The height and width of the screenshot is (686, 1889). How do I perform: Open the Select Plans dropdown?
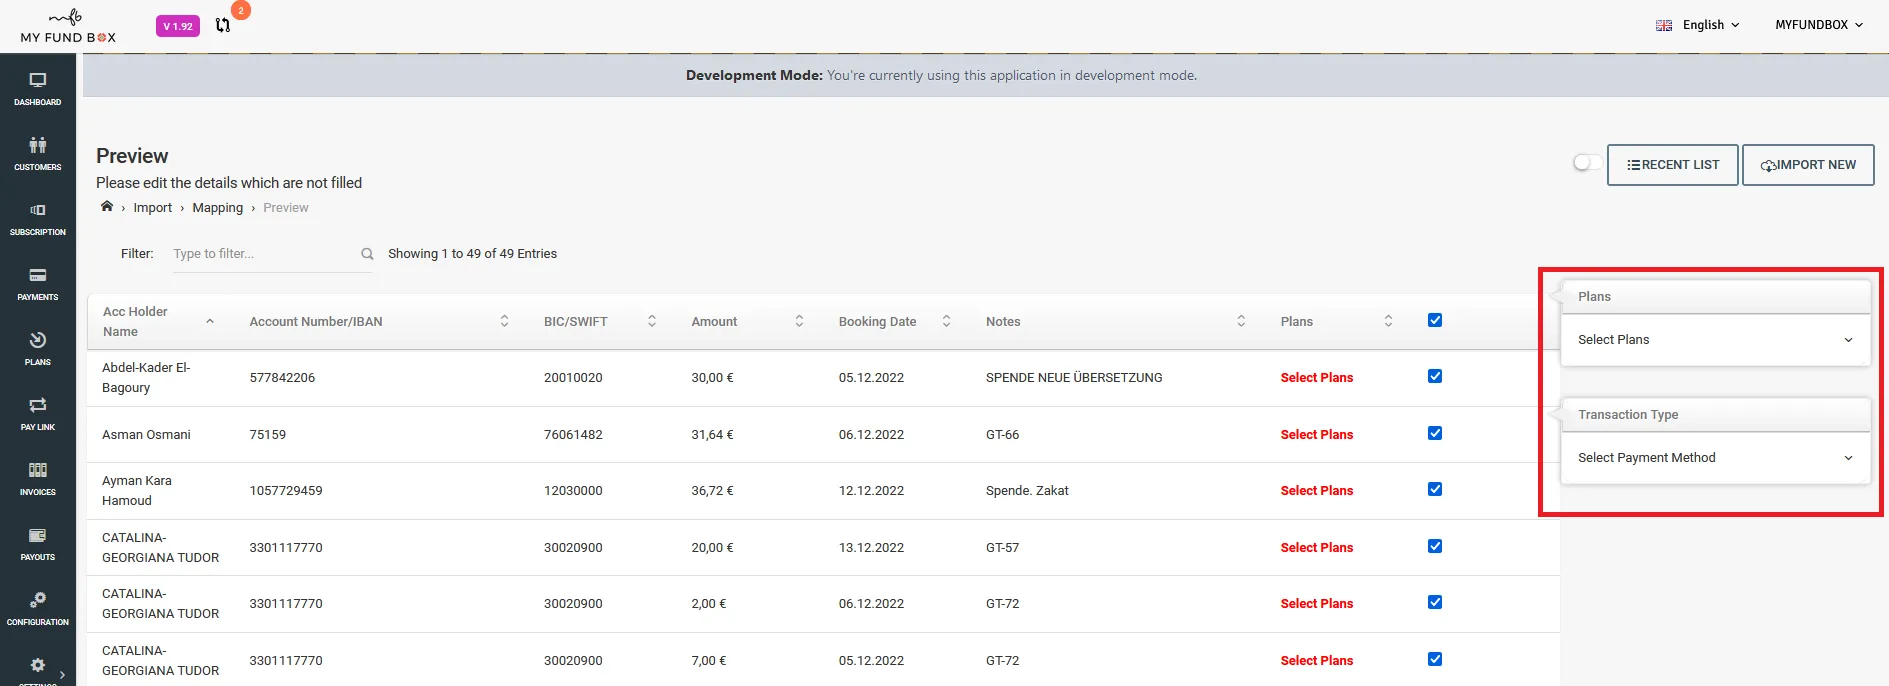coord(1715,340)
